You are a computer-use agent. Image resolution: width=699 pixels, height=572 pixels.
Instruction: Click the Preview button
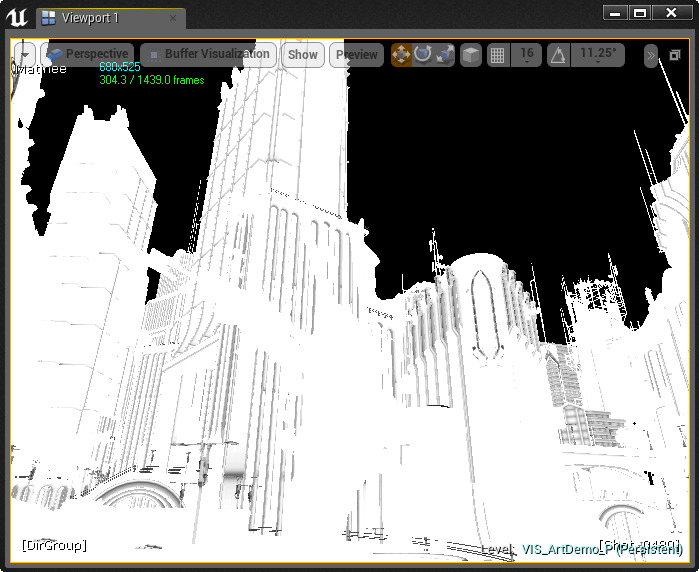(x=356, y=55)
